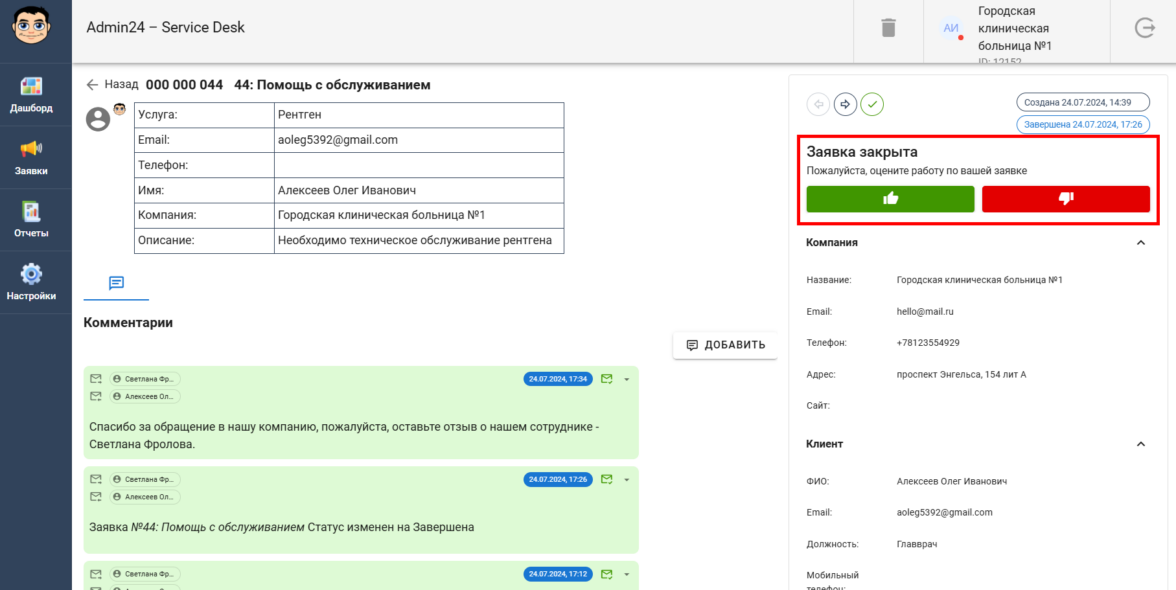This screenshot has width=1176, height=590.
Task: Go to Заявки in the sidebar
Action: [x=31, y=157]
